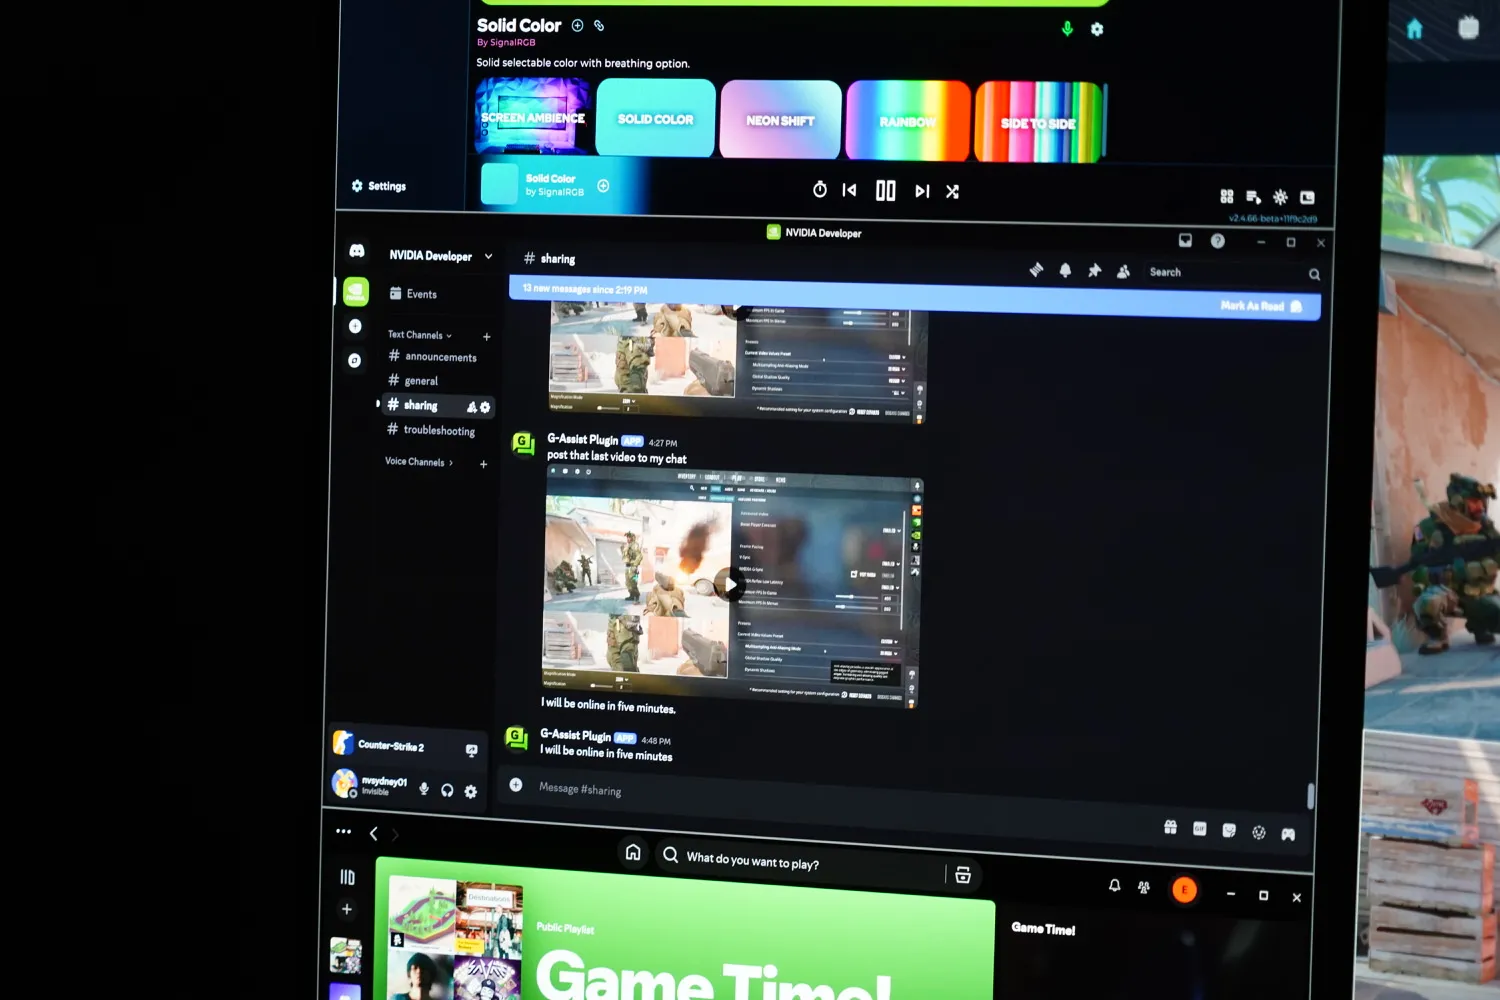This screenshot has height=1000, width=1500.
Task: Skip to the next effect in SignalRGB
Action: pos(922,191)
